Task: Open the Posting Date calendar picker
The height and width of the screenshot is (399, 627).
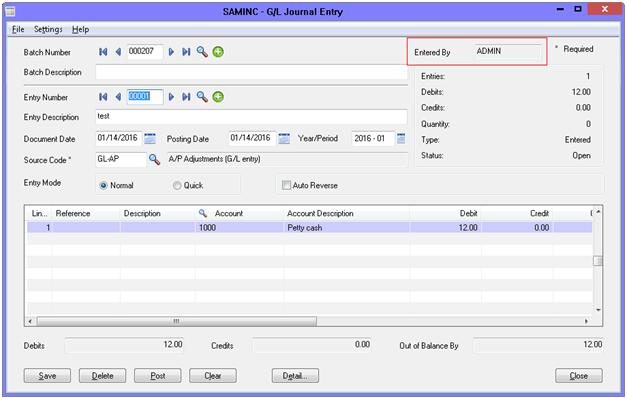Action: click(x=284, y=138)
